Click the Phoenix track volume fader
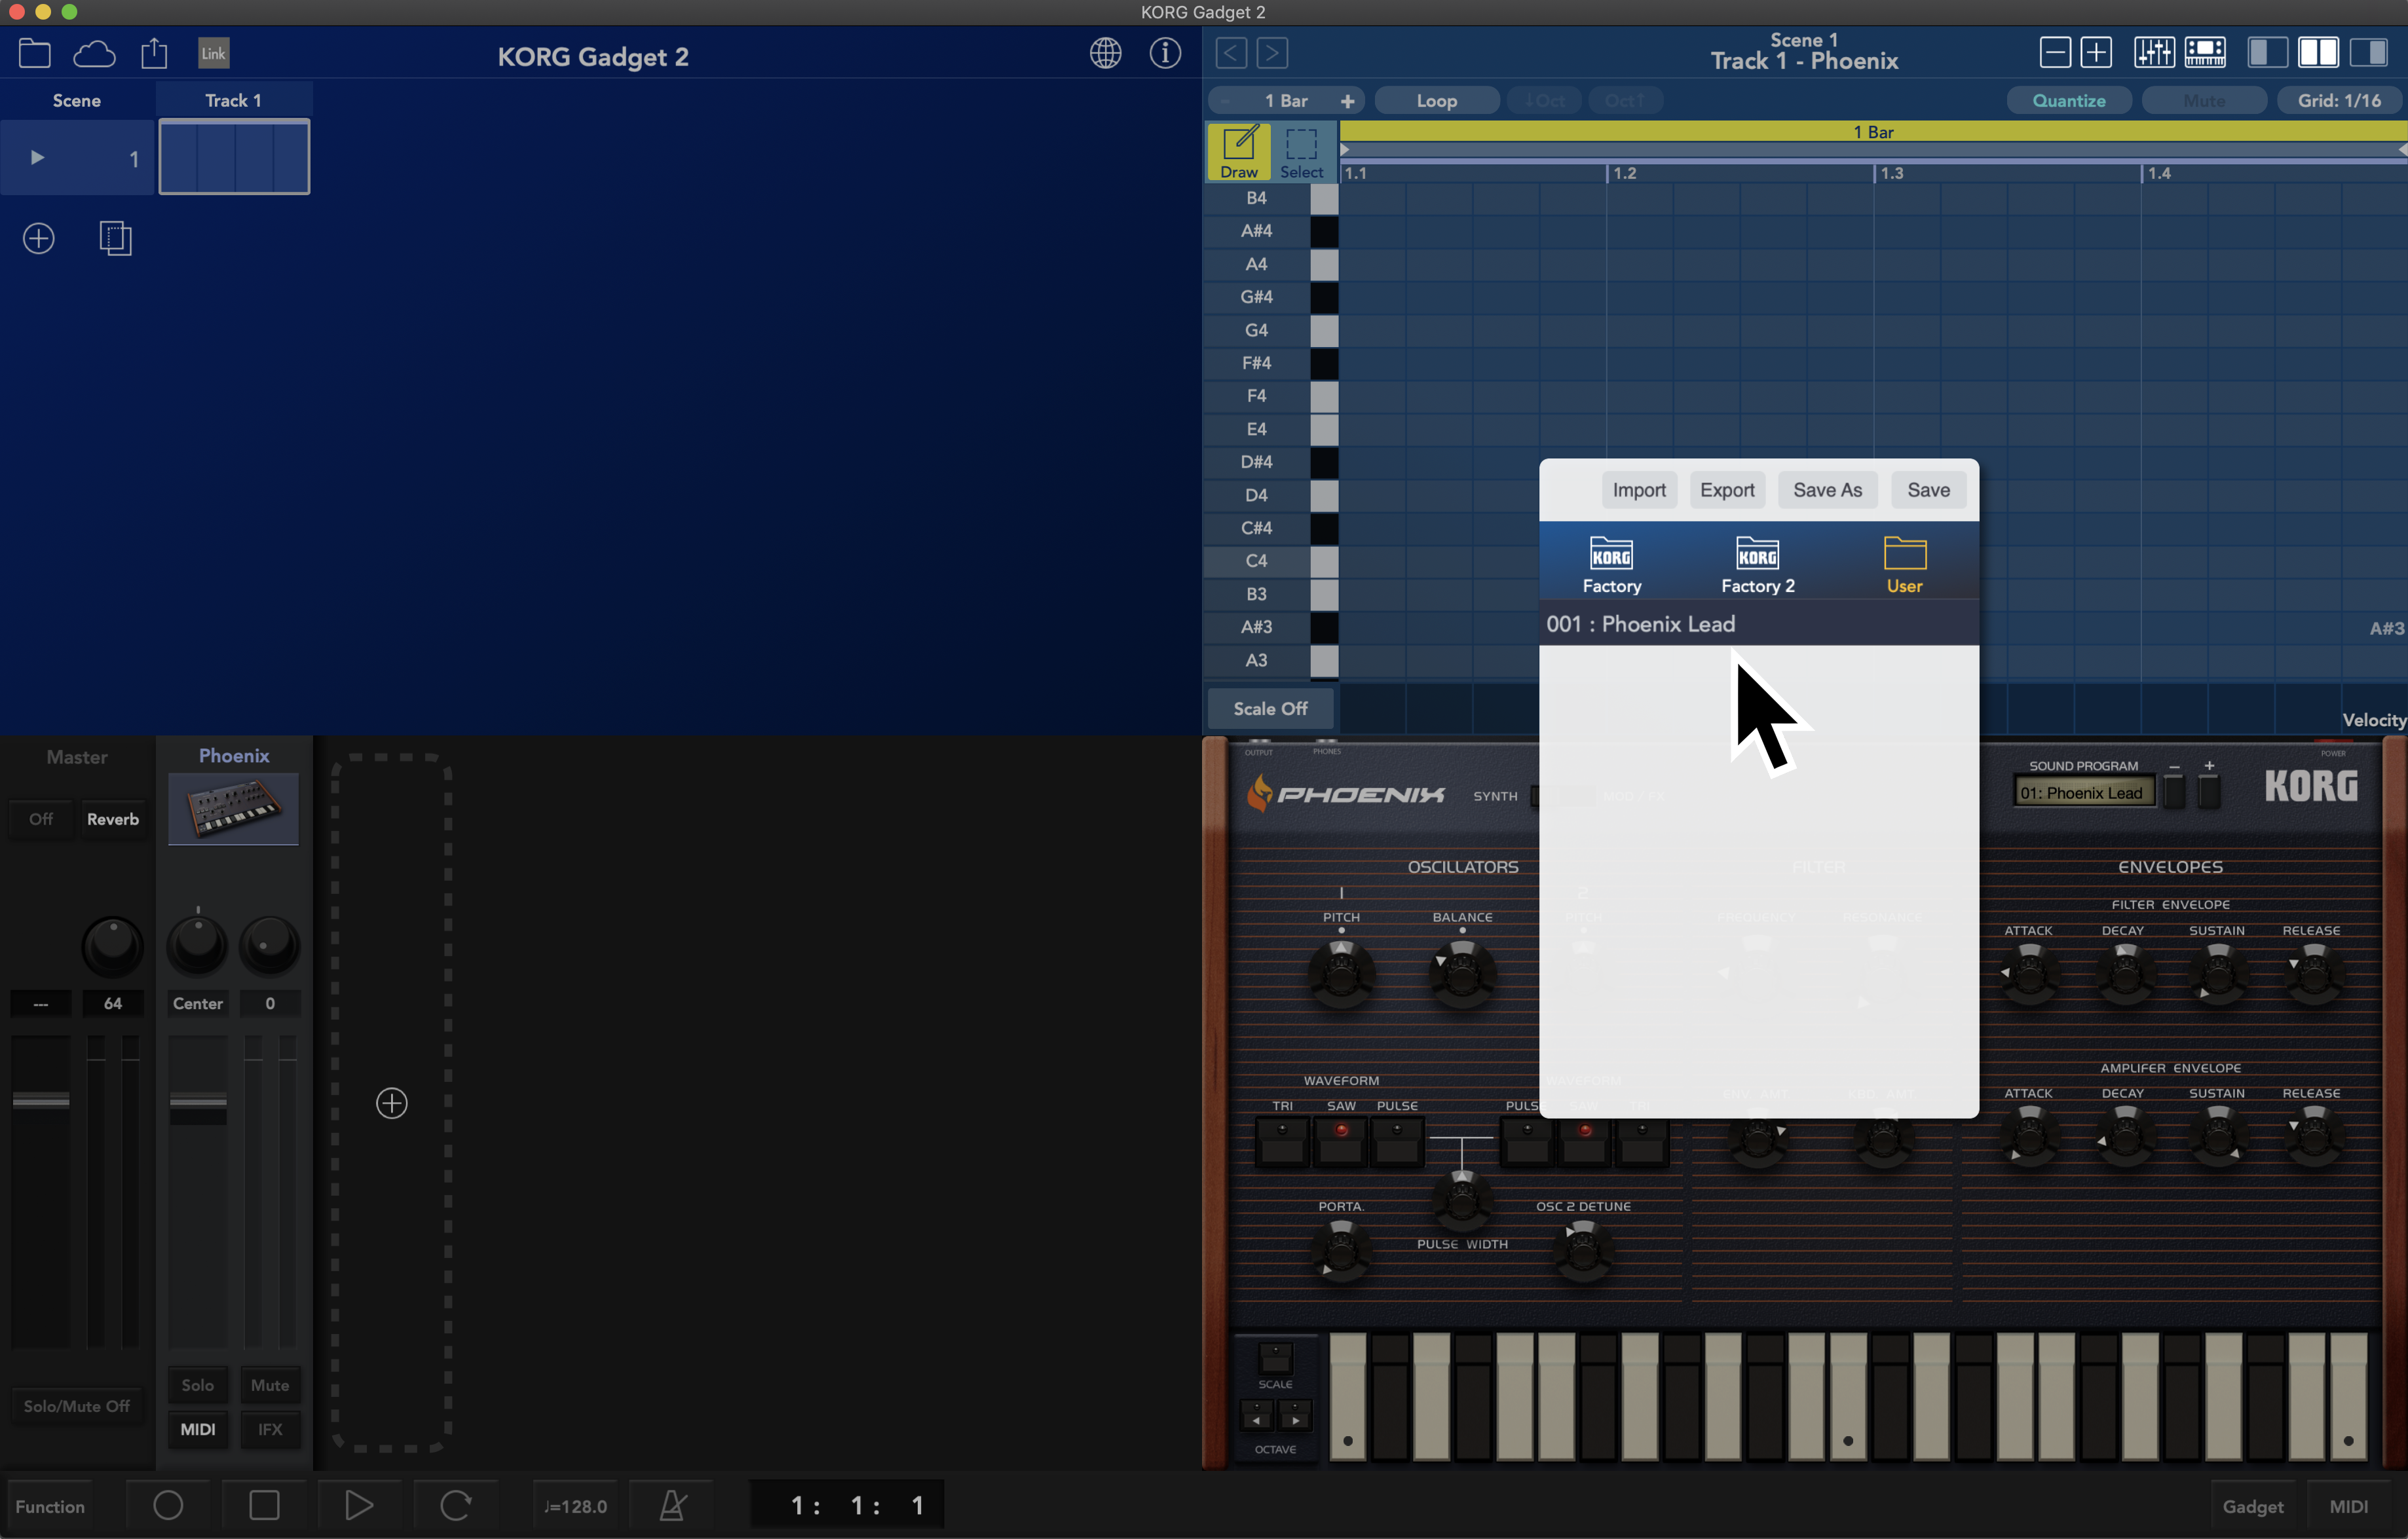This screenshot has height=1539, width=2408. (x=198, y=1101)
